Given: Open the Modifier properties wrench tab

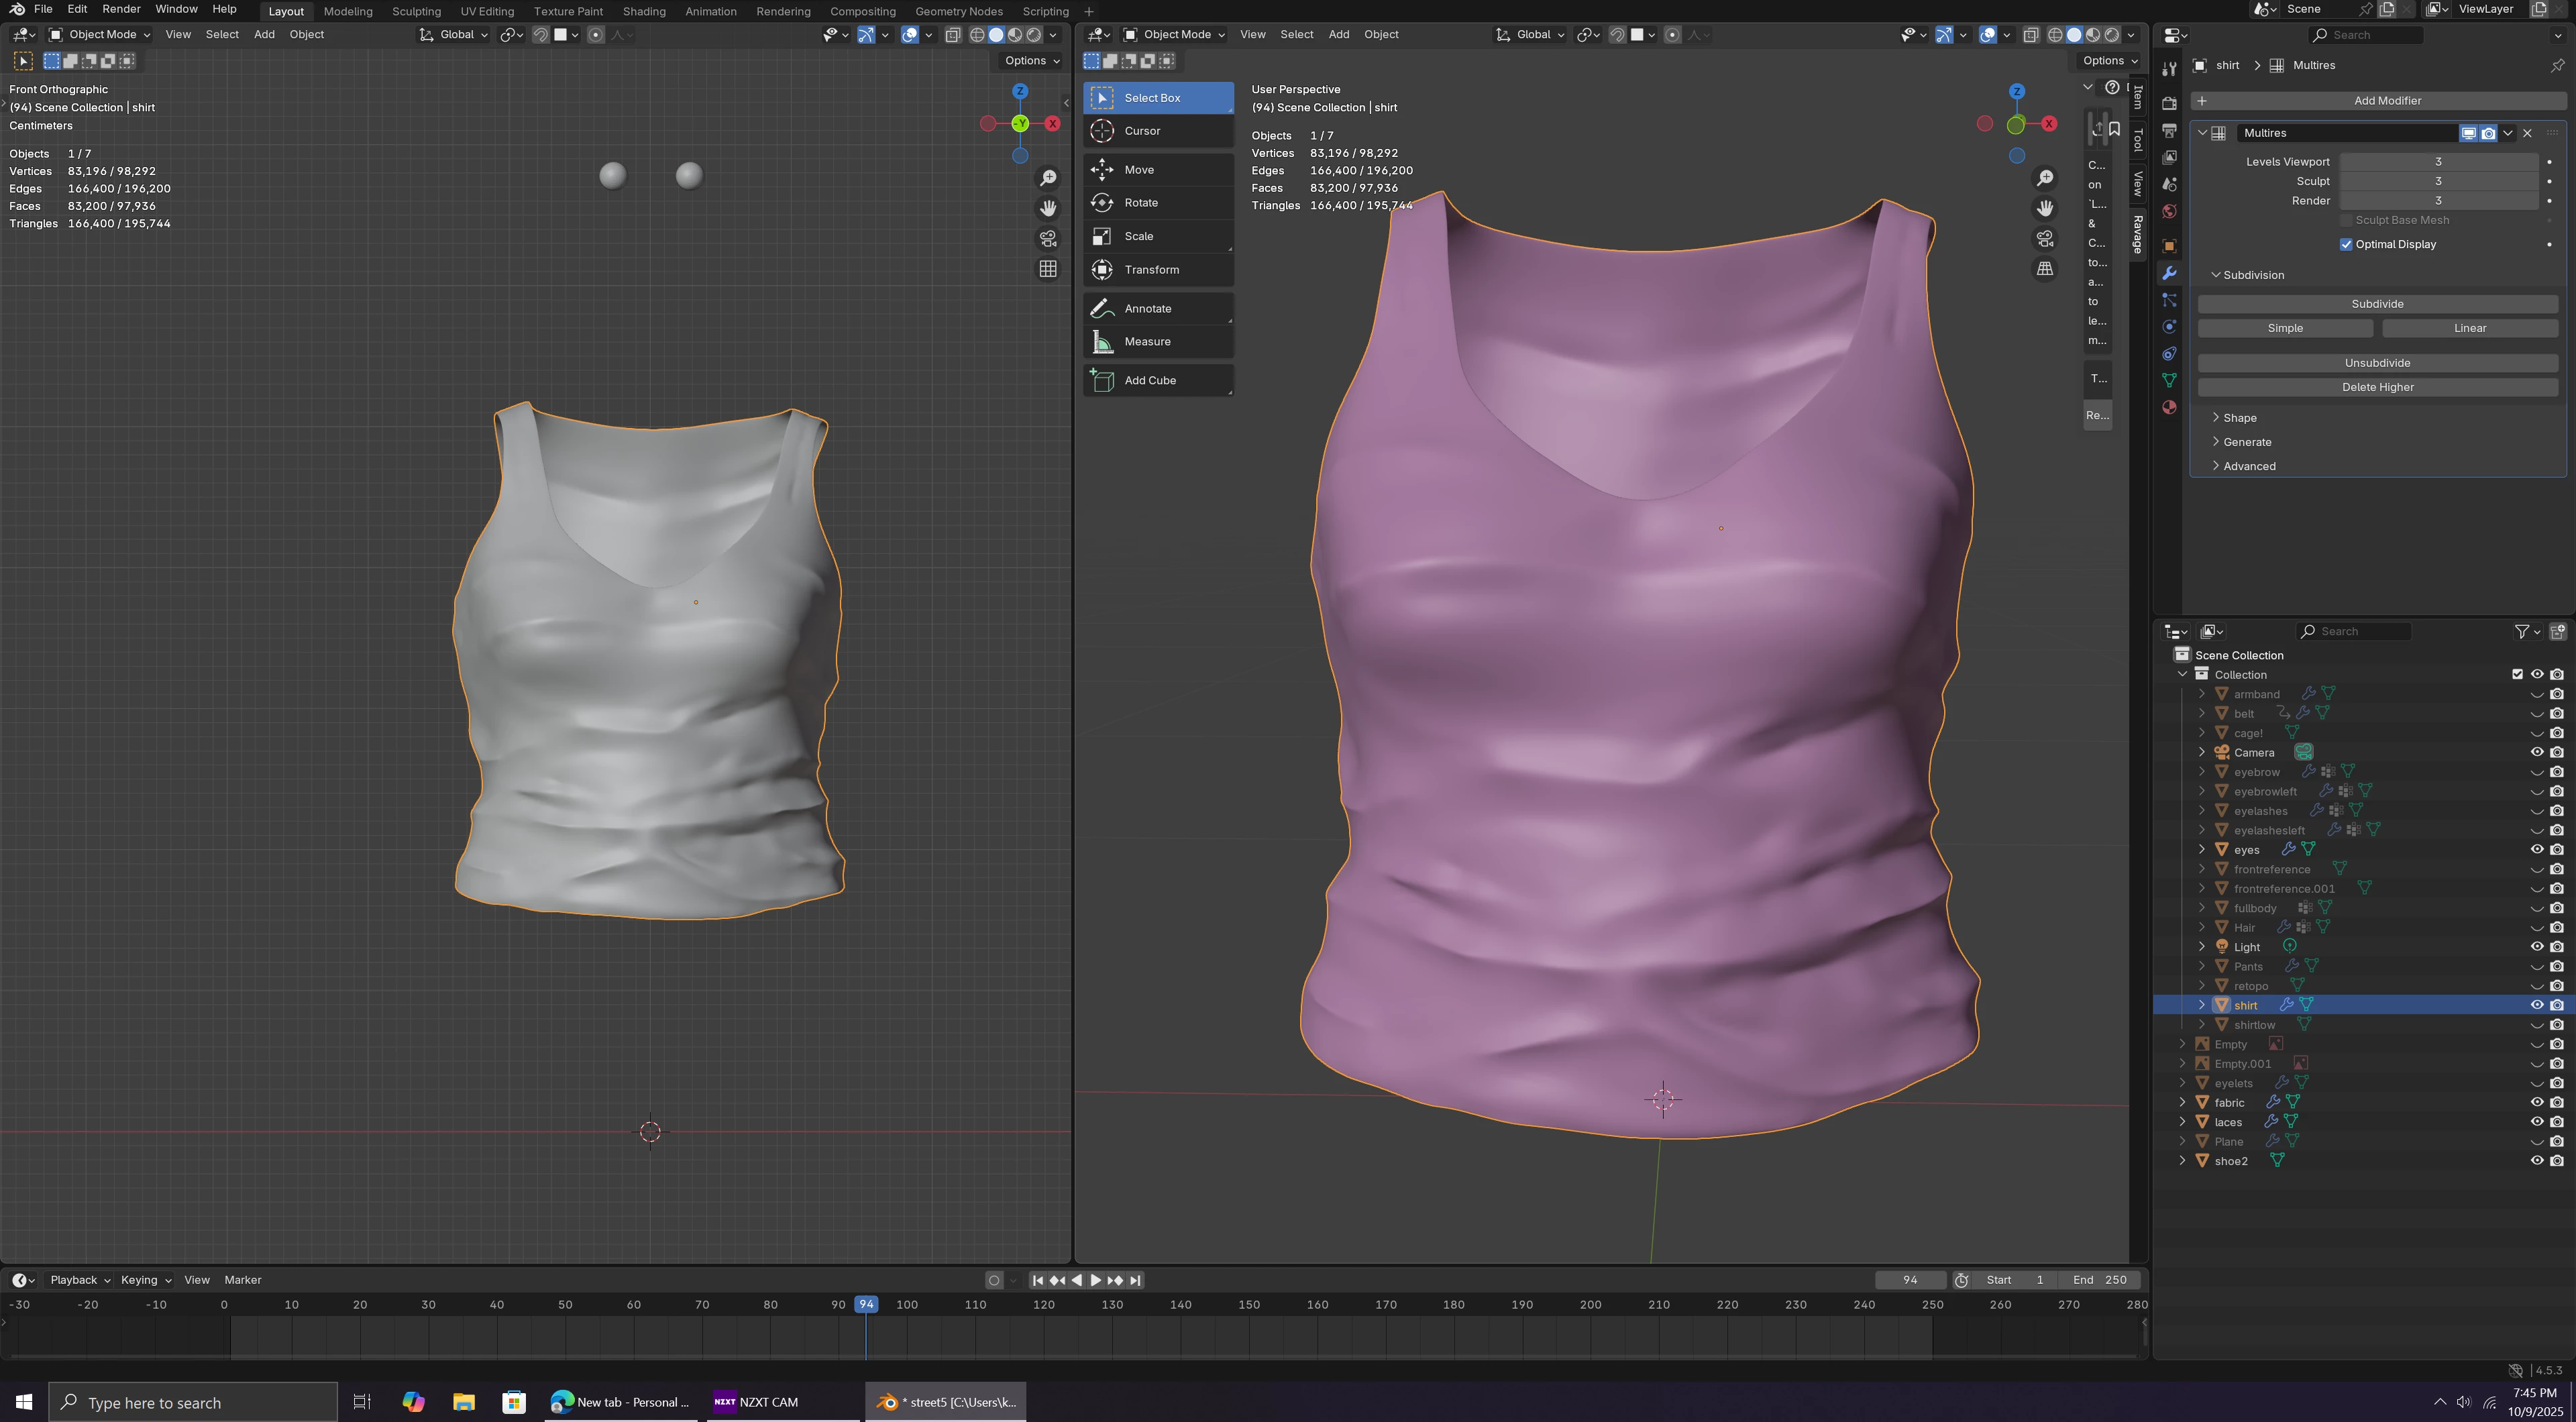Looking at the screenshot, I should tap(2169, 273).
